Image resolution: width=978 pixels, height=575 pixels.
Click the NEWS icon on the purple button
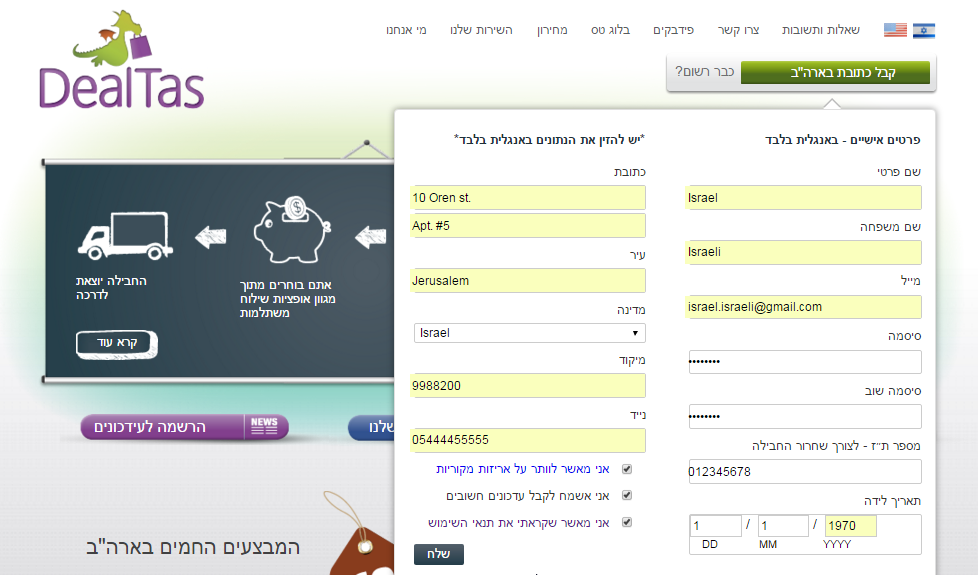(264, 427)
